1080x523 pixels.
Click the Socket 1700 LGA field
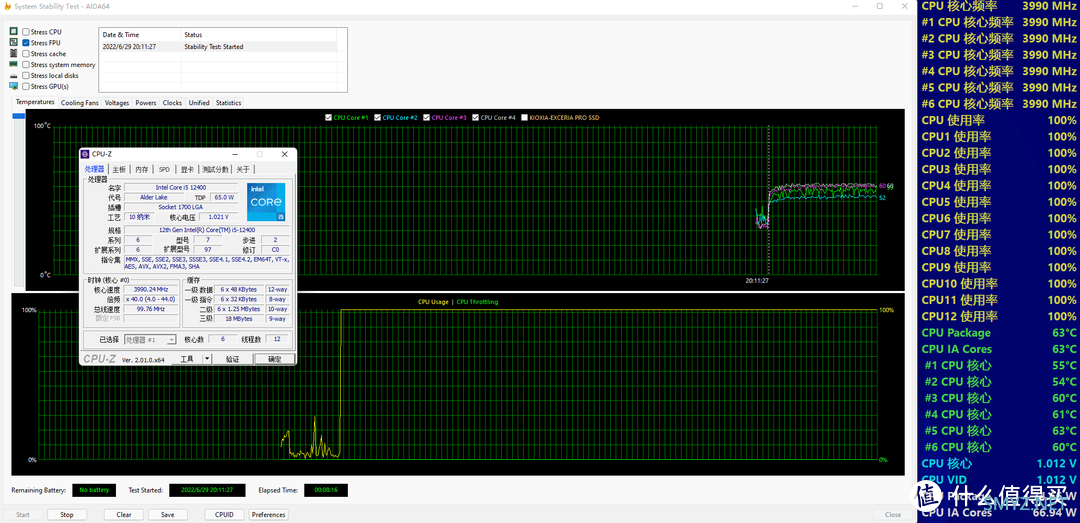coord(181,207)
